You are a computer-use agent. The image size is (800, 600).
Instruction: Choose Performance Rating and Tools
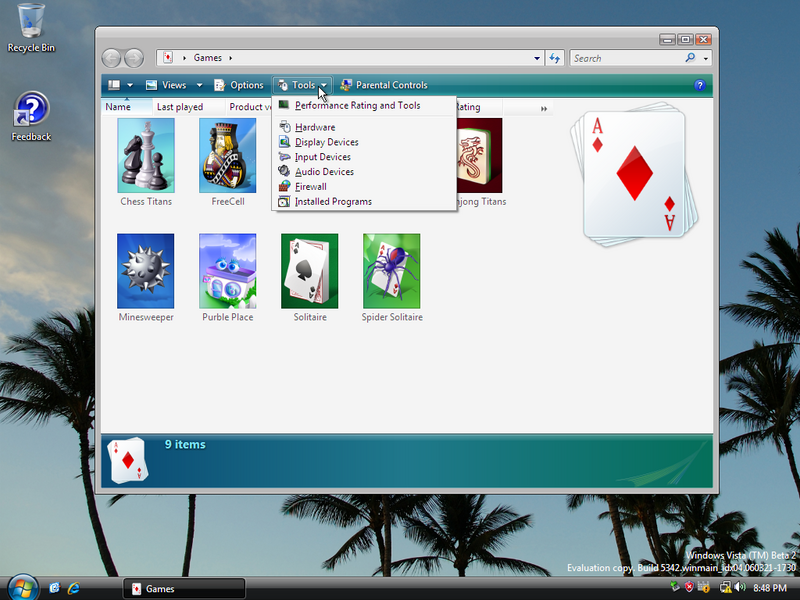coord(364,106)
